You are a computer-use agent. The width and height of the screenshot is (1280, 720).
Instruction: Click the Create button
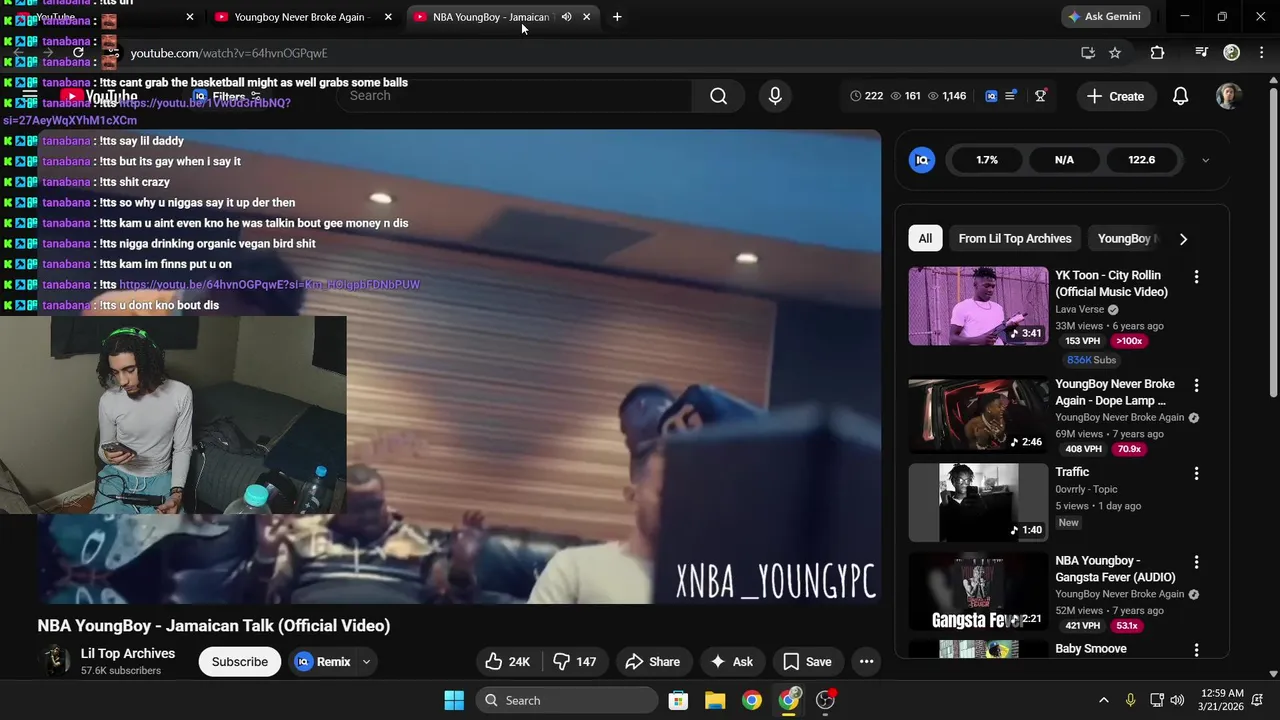[1115, 96]
